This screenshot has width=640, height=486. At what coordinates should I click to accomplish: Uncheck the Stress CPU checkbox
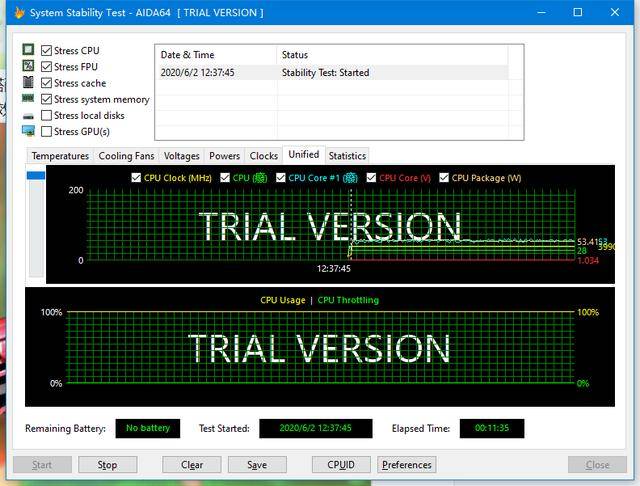(47, 51)
